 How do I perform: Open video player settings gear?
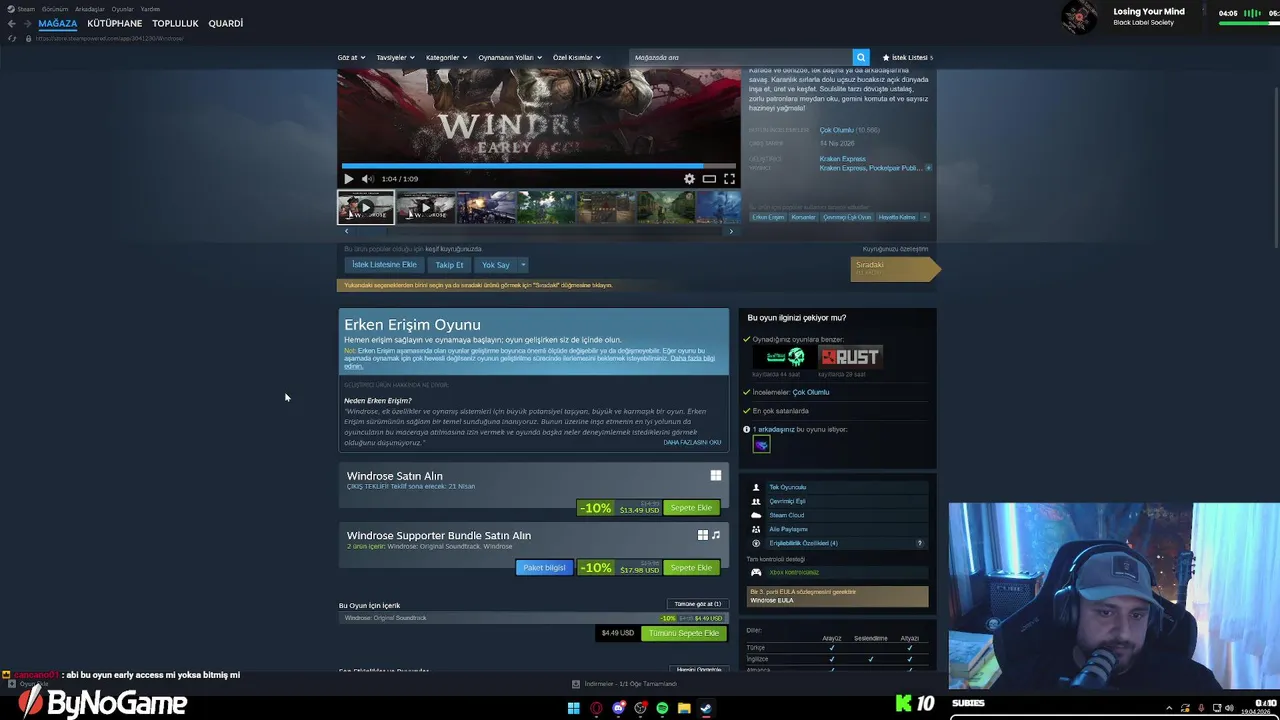(689, 179)
